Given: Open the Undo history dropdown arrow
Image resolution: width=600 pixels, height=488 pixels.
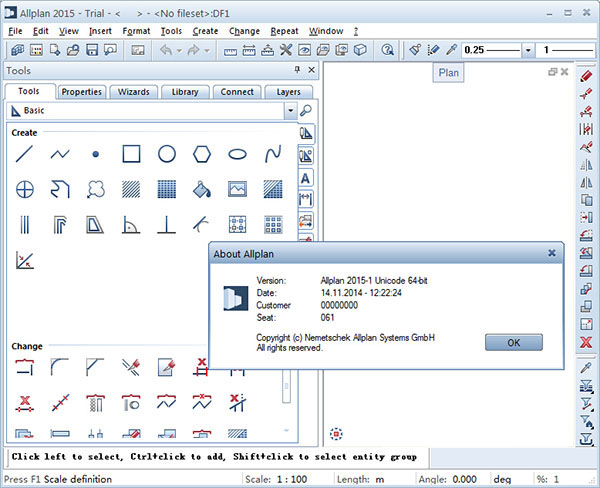Looking at the screenshot, I should click(x=179, y=51).
